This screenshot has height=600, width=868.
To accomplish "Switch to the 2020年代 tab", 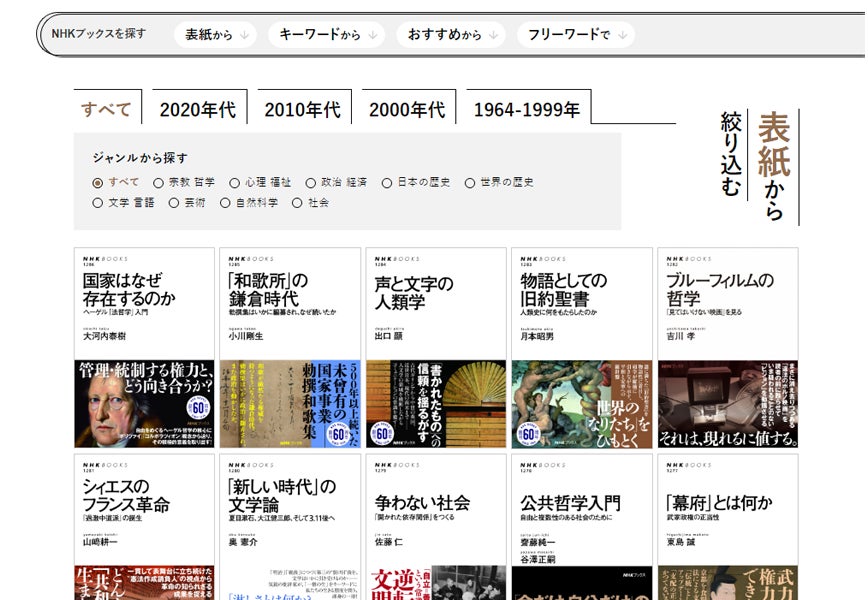I will (197, 109).
